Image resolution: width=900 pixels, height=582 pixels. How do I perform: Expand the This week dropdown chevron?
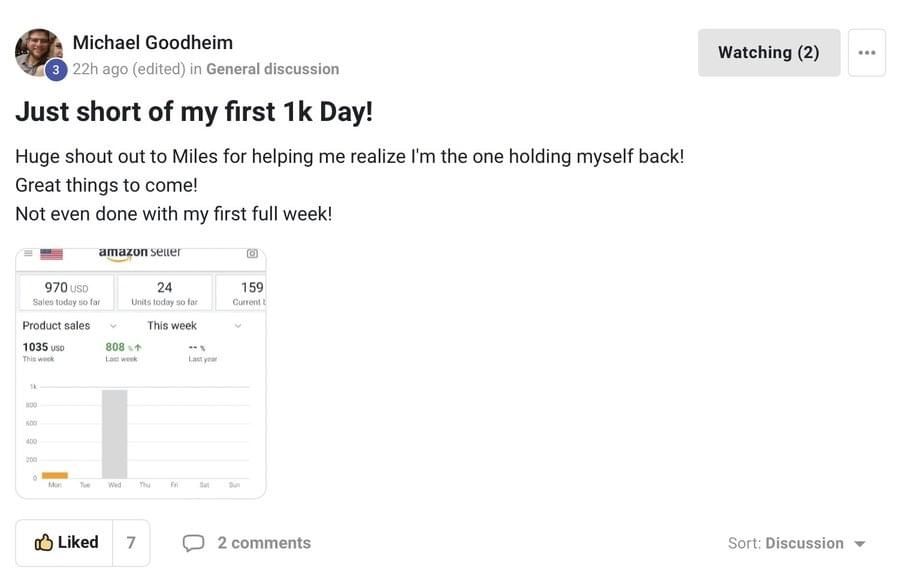tap(237, 326)
